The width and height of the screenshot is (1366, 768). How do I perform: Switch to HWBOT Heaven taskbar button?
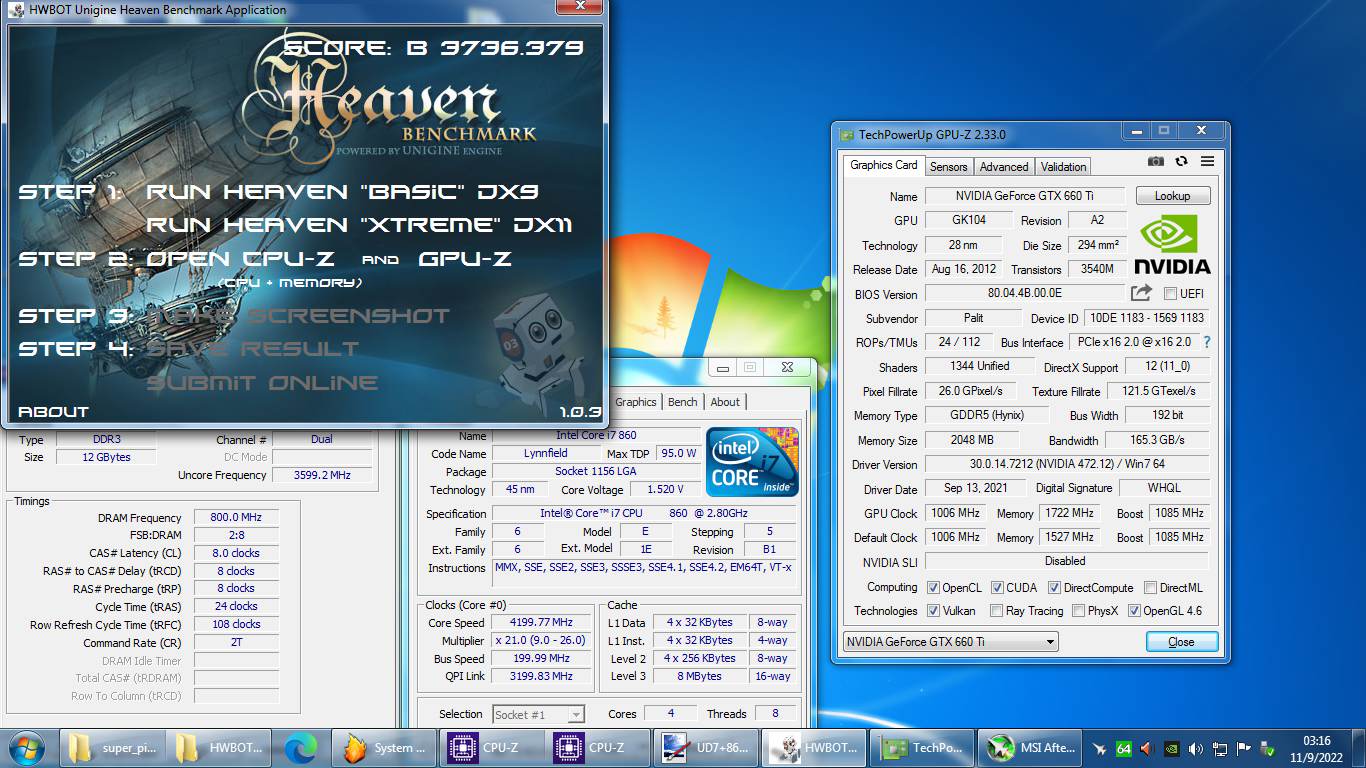click(x=812, y=747)
